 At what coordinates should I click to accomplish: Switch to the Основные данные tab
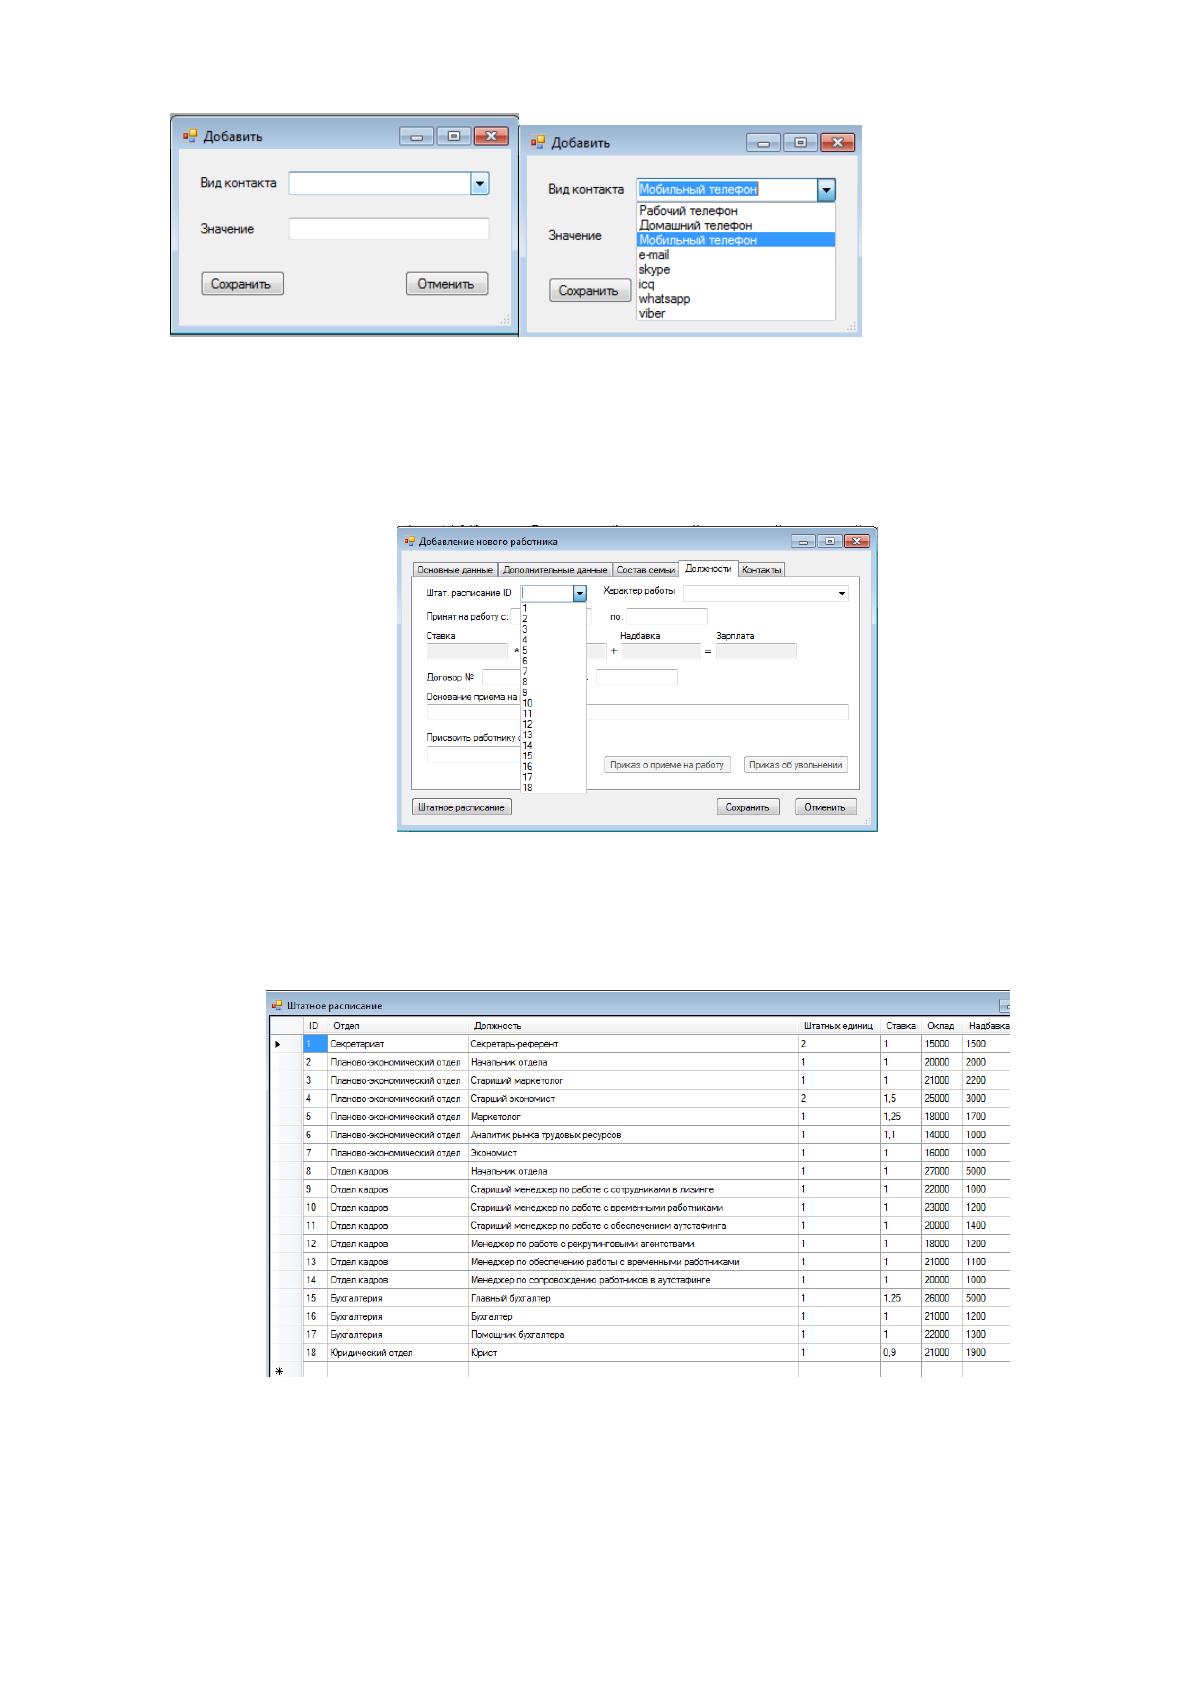coord(455,570)
